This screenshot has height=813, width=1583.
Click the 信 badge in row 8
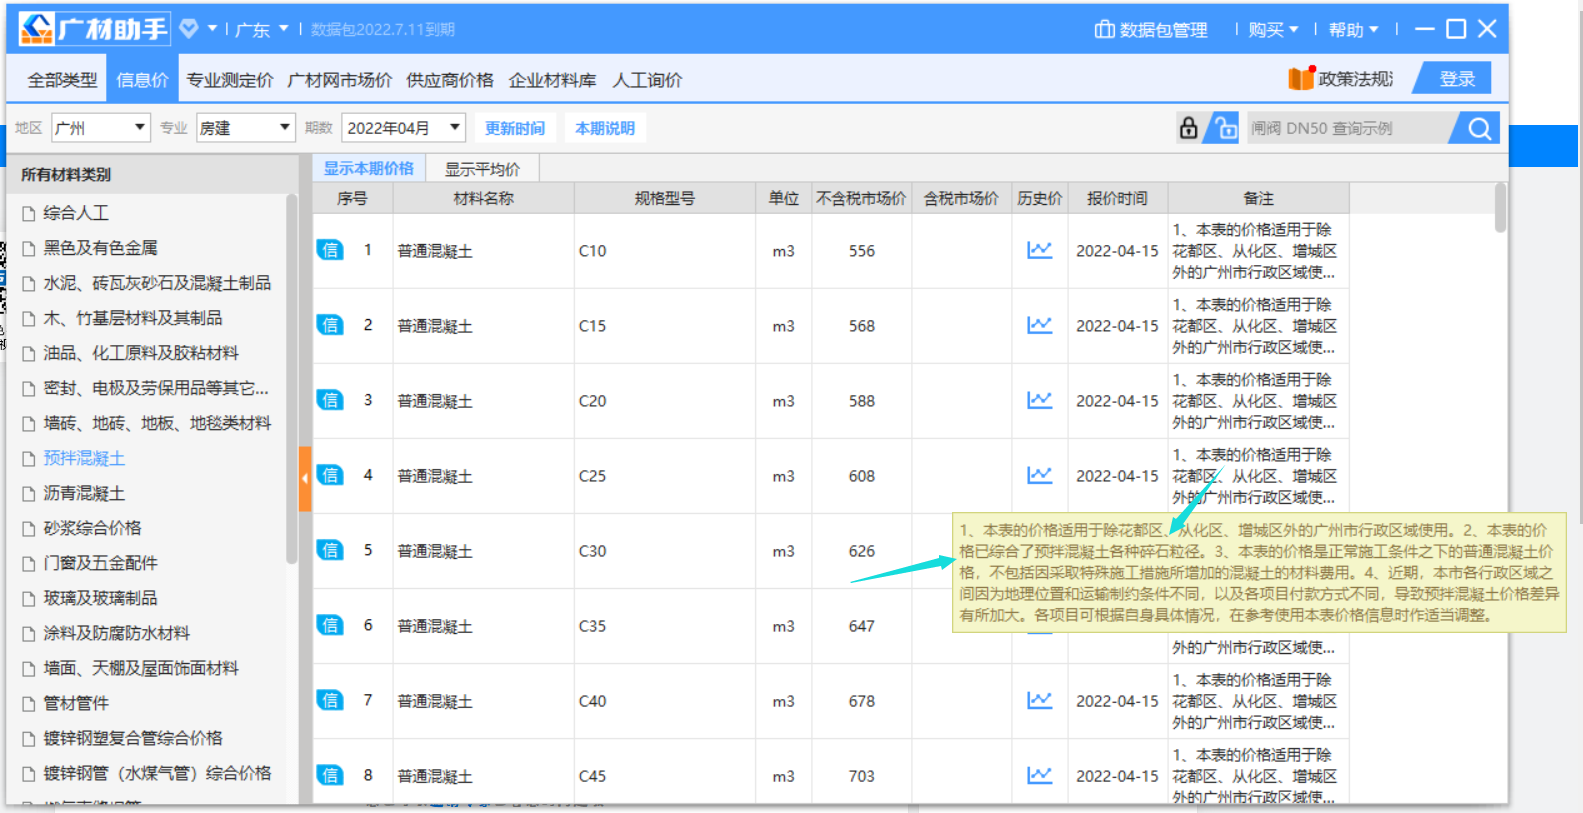pyautogui.click(x=330, y=775)
